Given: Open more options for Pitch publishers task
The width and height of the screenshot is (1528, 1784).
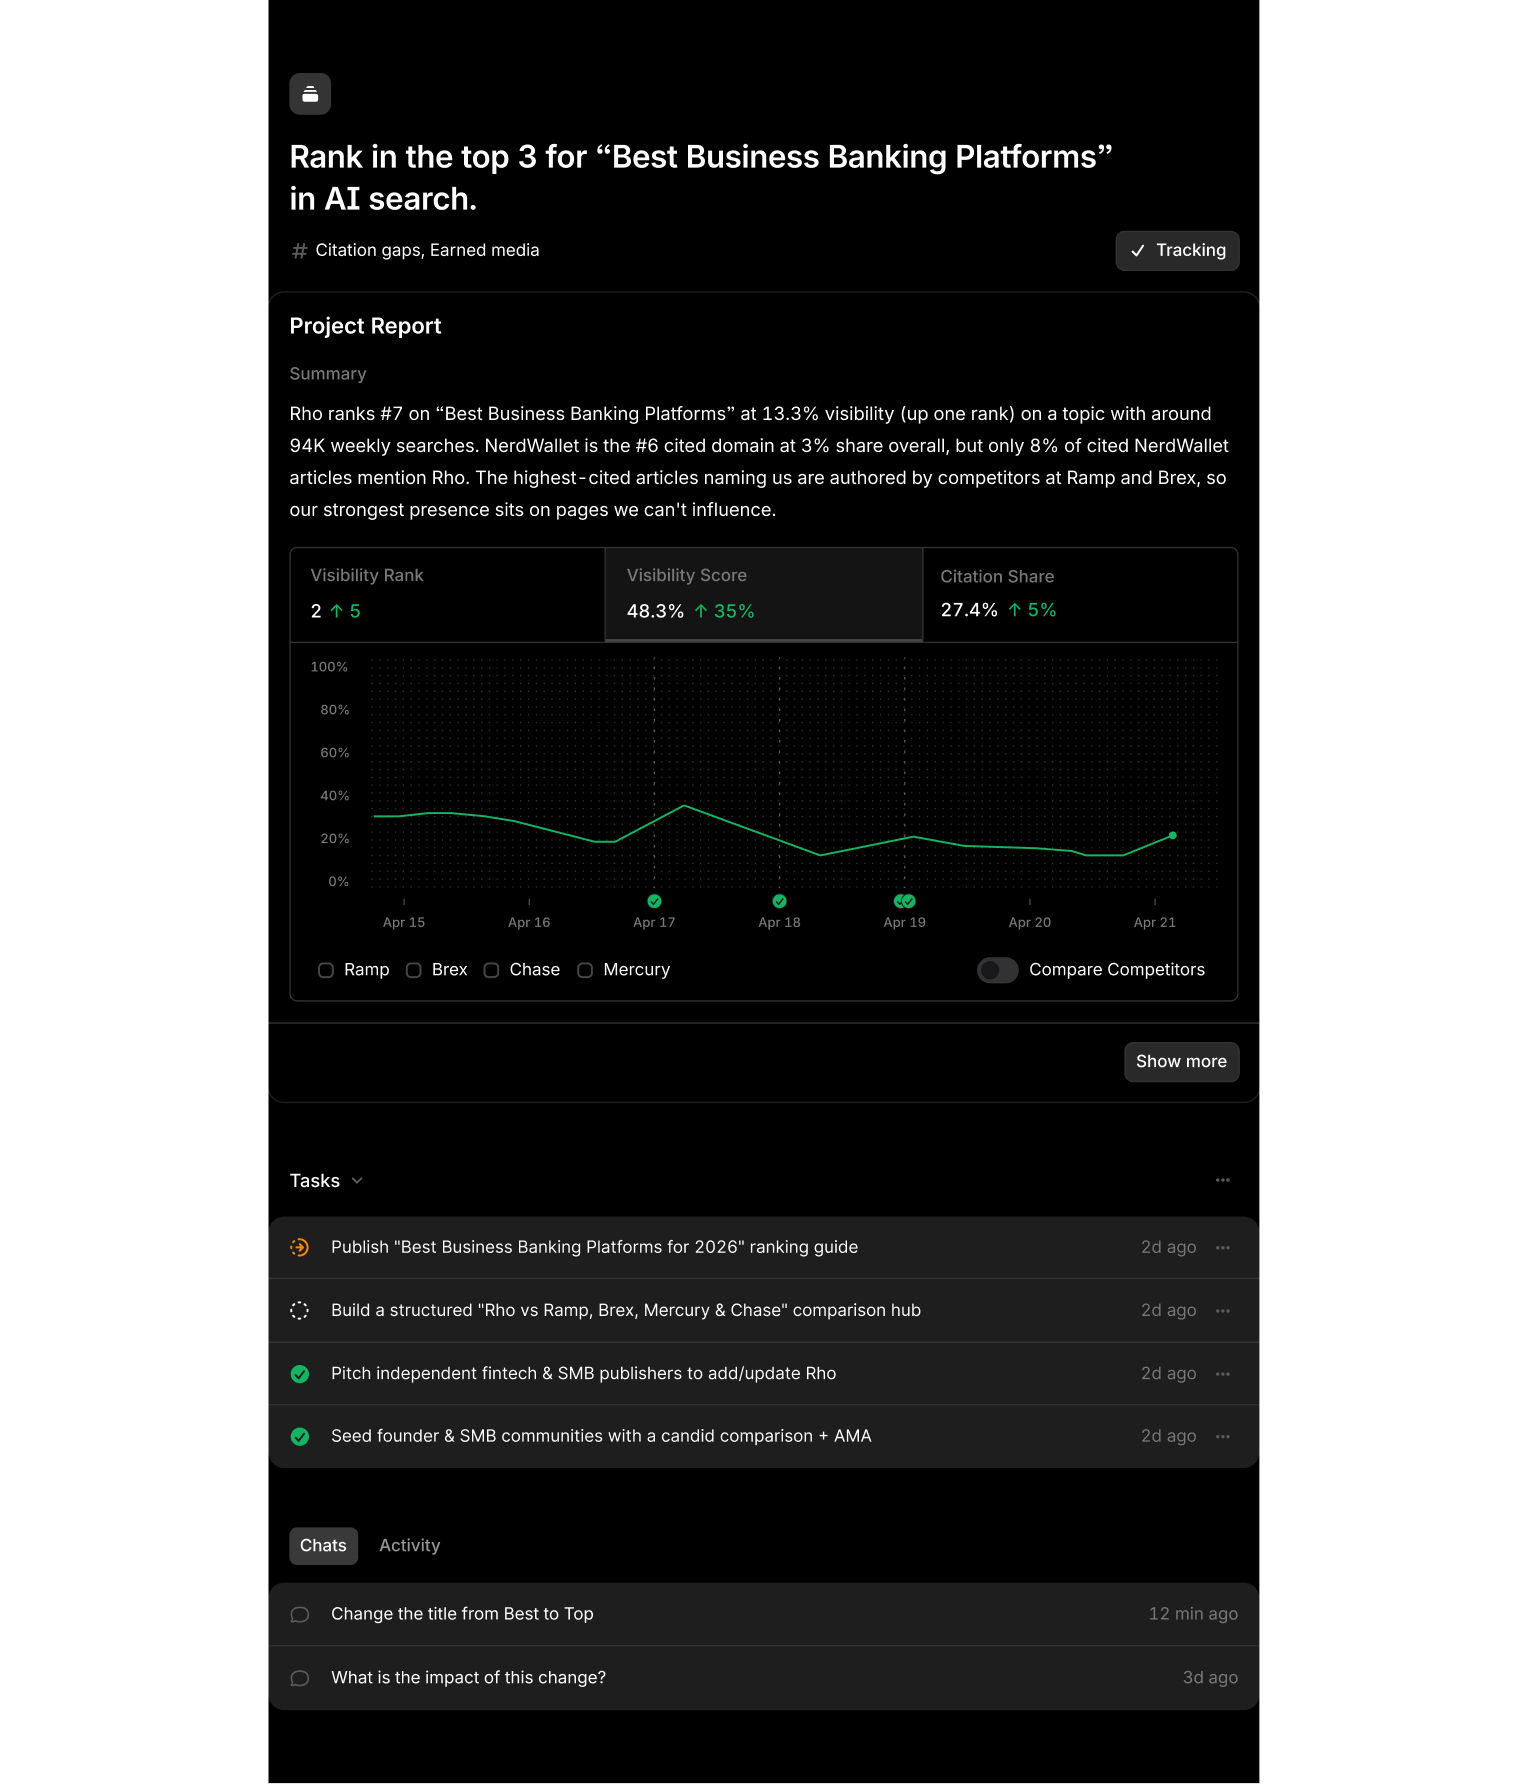Looking at the screenshot, I should click(1222, 1374).
